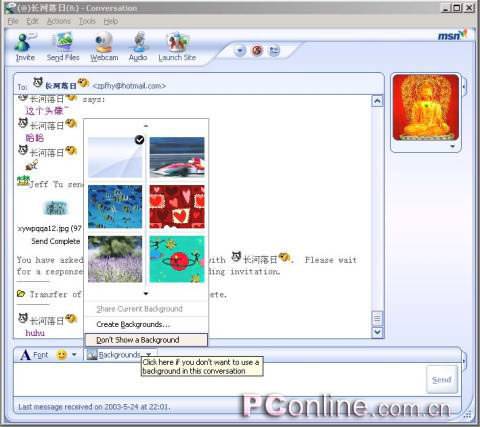Open the smiley emoticon picker
480x427 pixels.
click(x=61, y=355)
